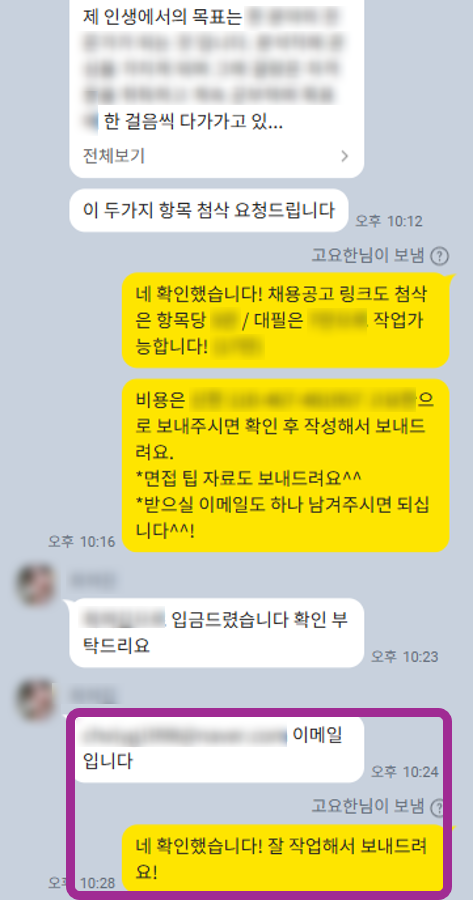Image resolution: width=473 pixels, height=900 pixels.
Task: Click the lower 고요한님이 보냄 label
Action: click(x=367, y=806)
